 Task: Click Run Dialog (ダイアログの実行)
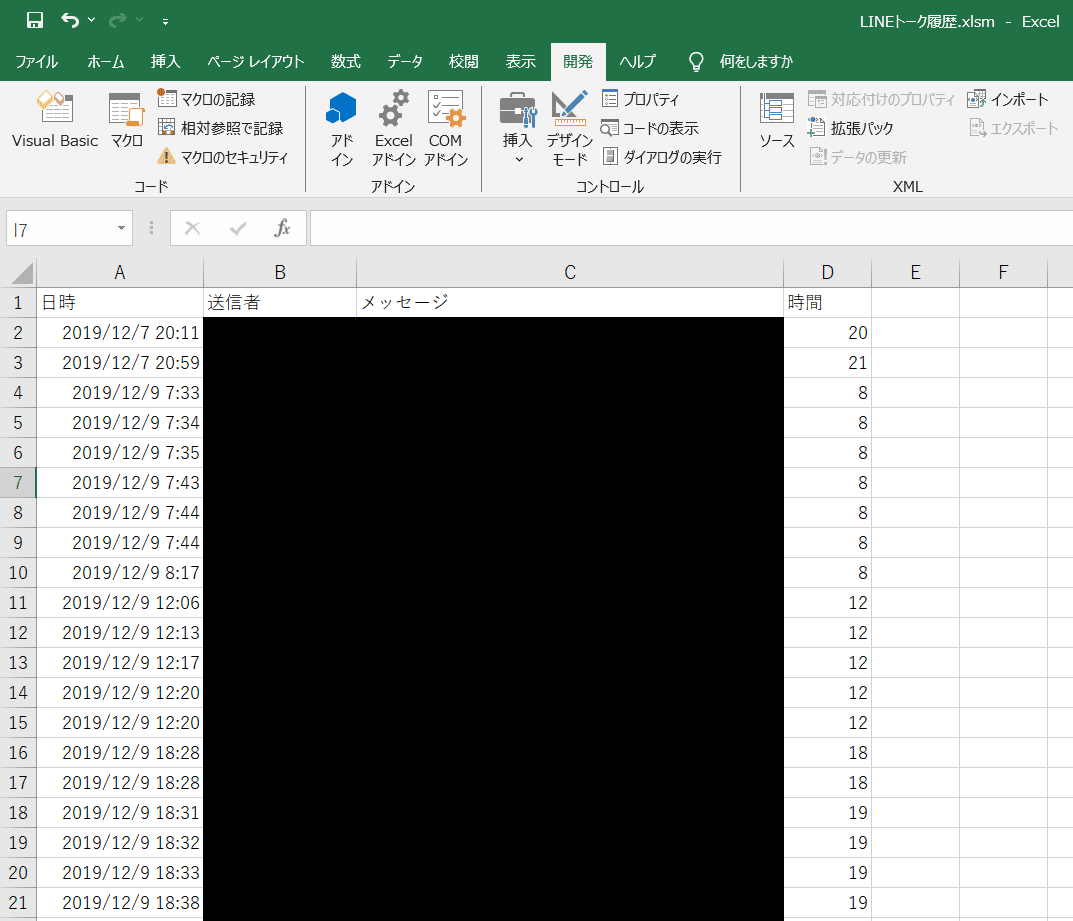click(x=662, y=157)
